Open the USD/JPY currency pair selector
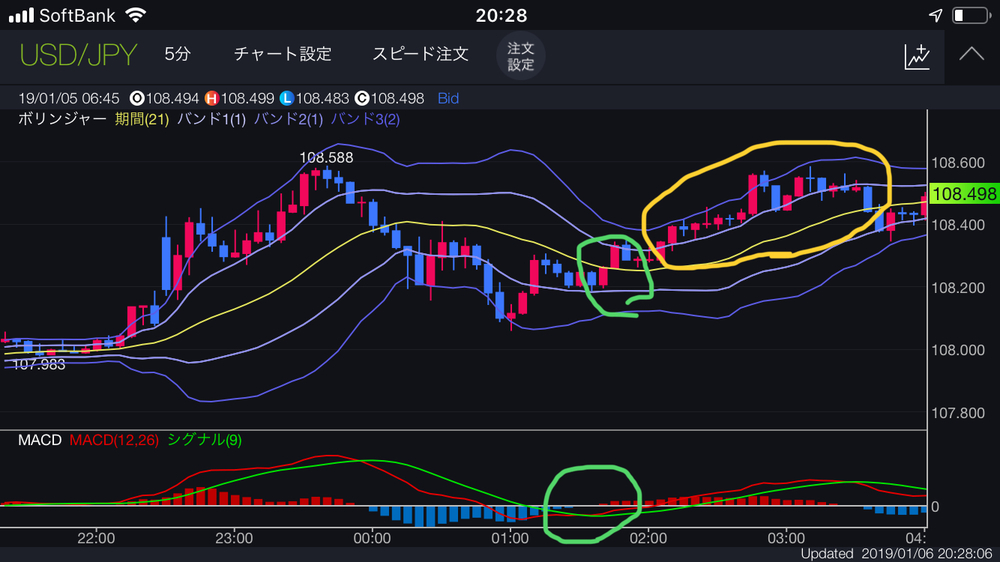 click(78, 55)
